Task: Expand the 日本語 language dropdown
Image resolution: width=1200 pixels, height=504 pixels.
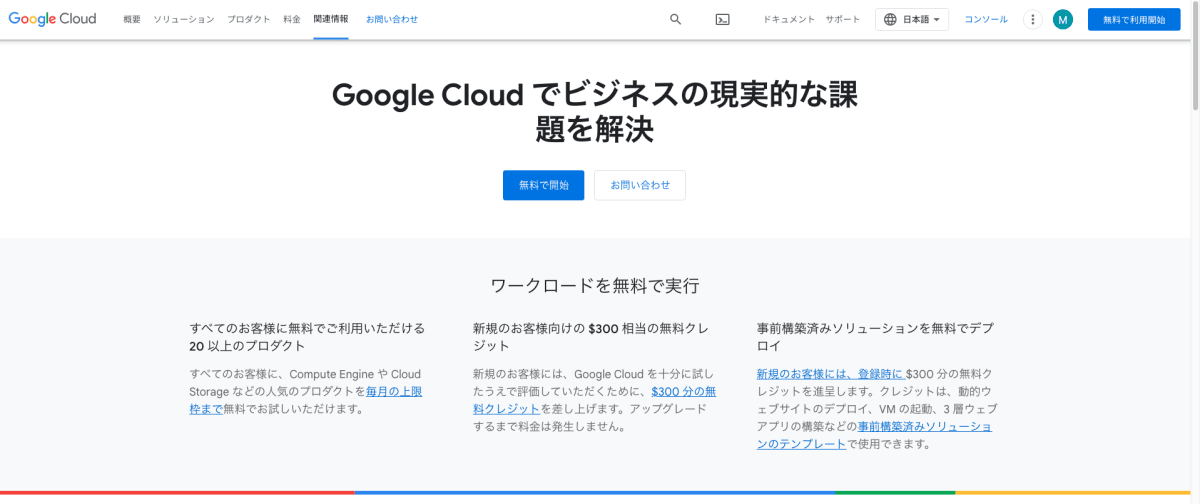Action: pos(912,19)
